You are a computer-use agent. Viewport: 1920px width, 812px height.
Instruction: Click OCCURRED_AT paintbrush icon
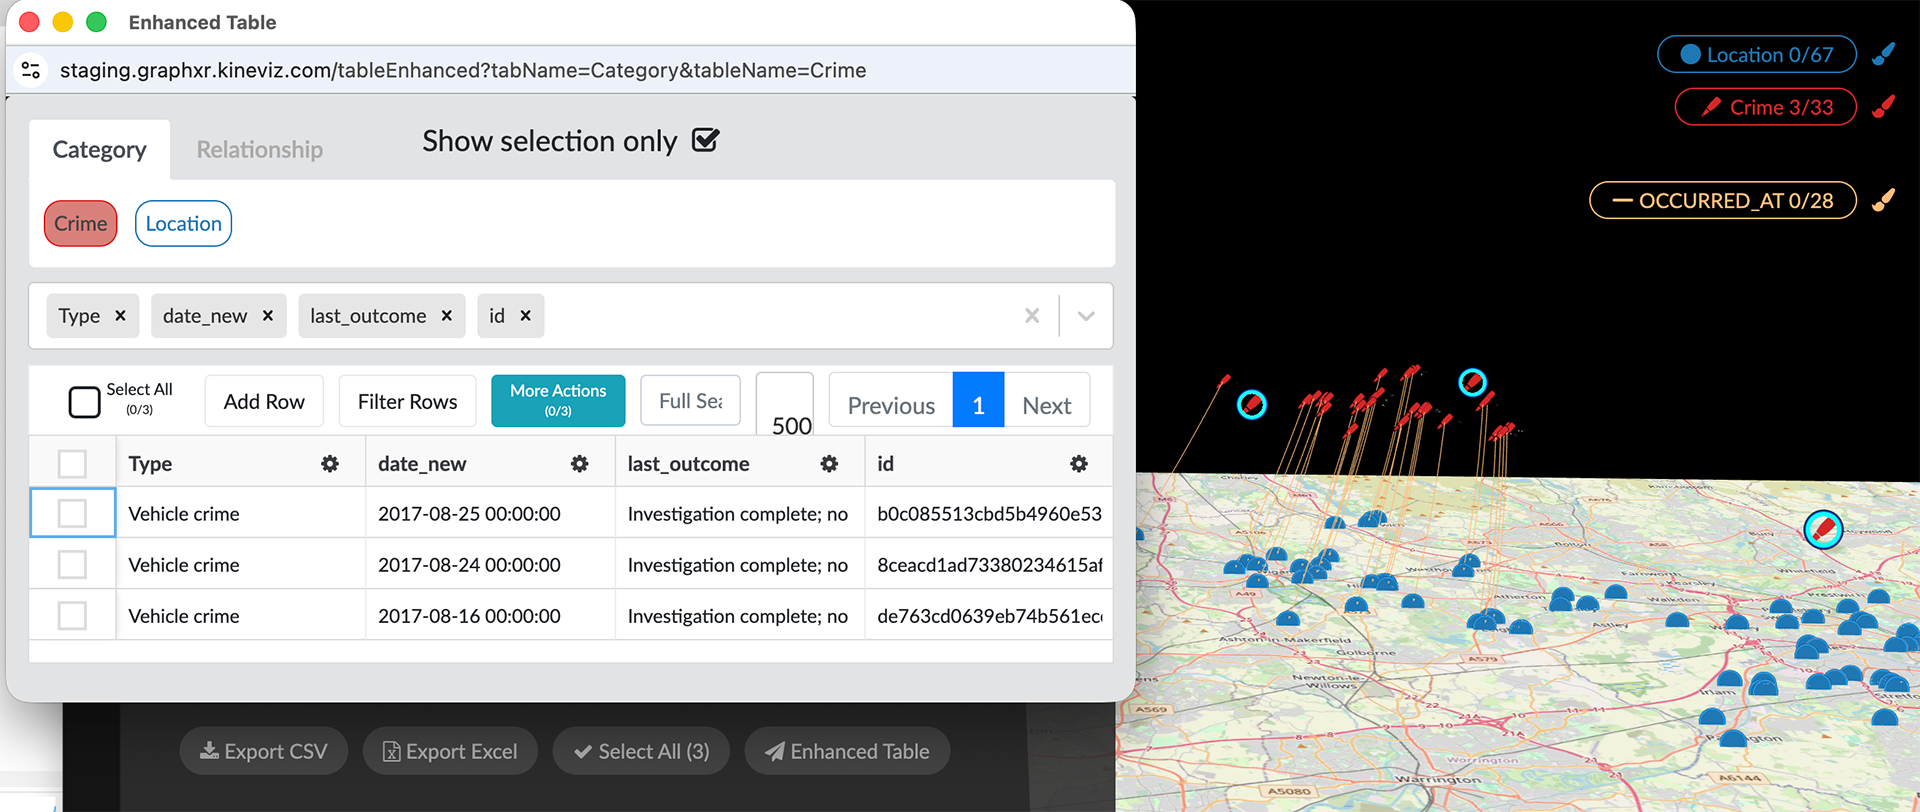tap(1884, 200)
